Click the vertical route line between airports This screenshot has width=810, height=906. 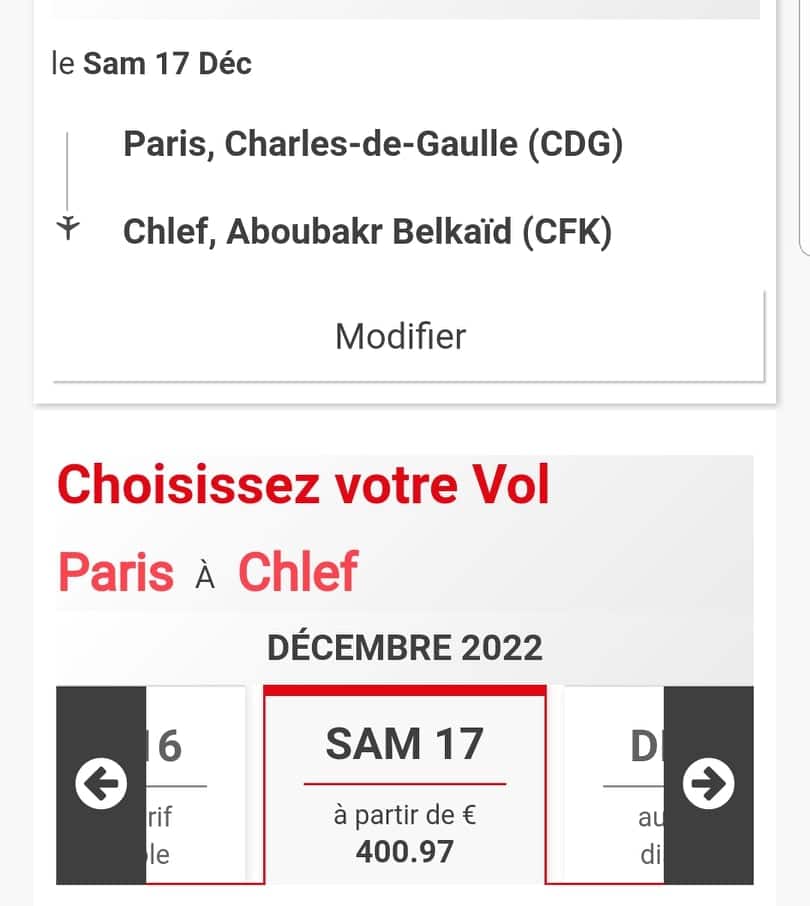click(67, 172)
